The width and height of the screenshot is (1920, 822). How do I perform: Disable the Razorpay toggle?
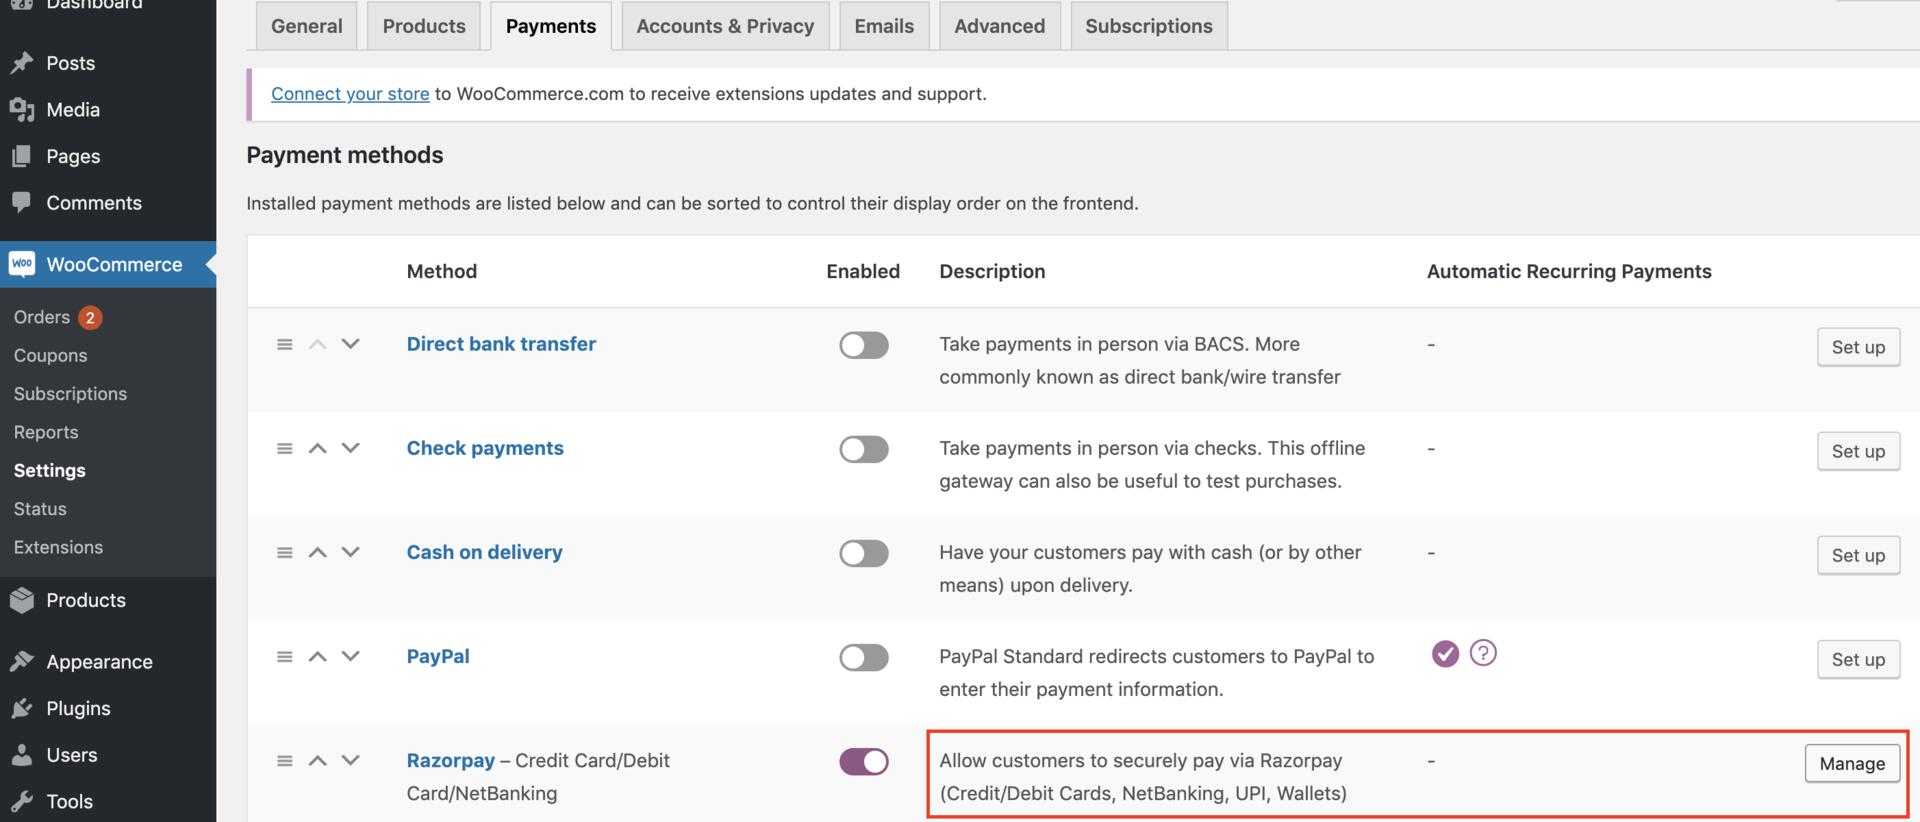[864, 761]
